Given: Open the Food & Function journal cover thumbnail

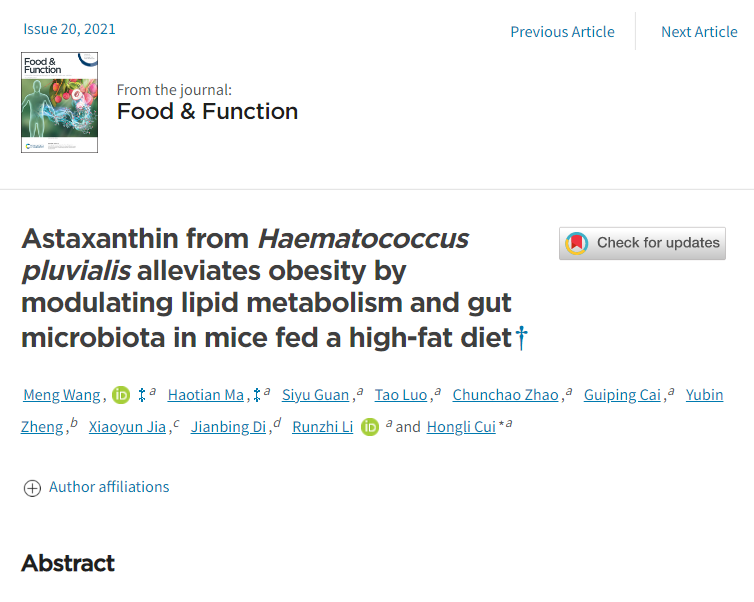Looking at the screenshot, I should pyautogui.click(x=59, y=102).
